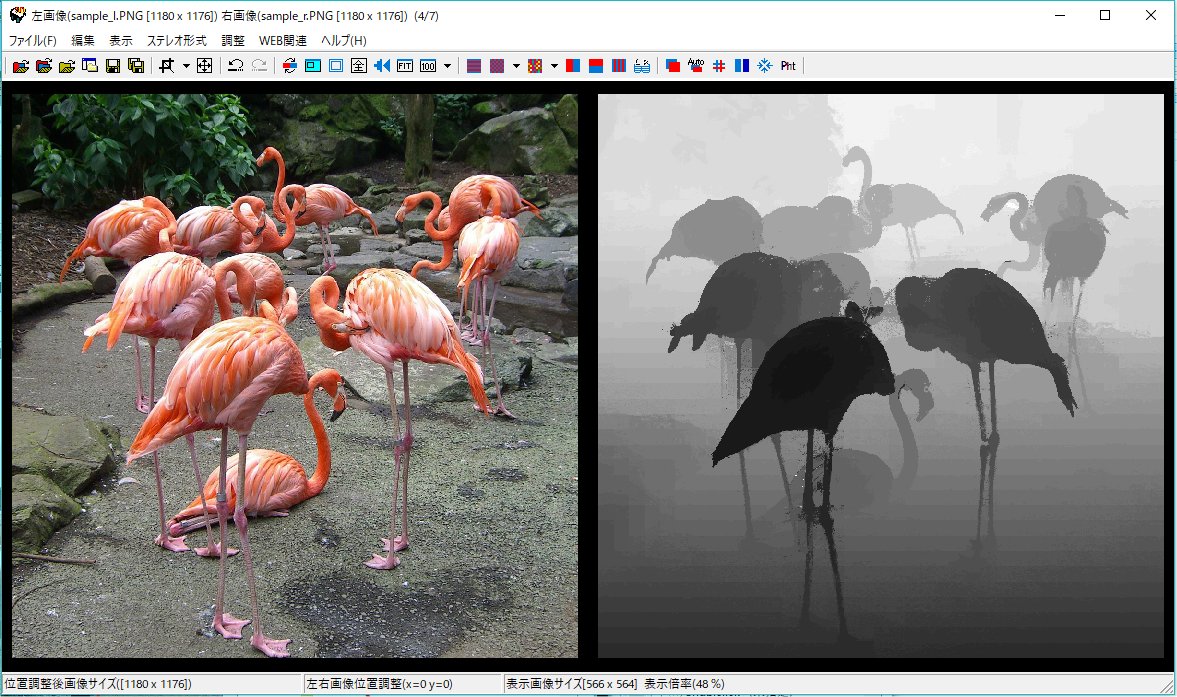1177x697 pixels.
Task: Open the ステレオ形式 menu
Action: coord(176,40)
